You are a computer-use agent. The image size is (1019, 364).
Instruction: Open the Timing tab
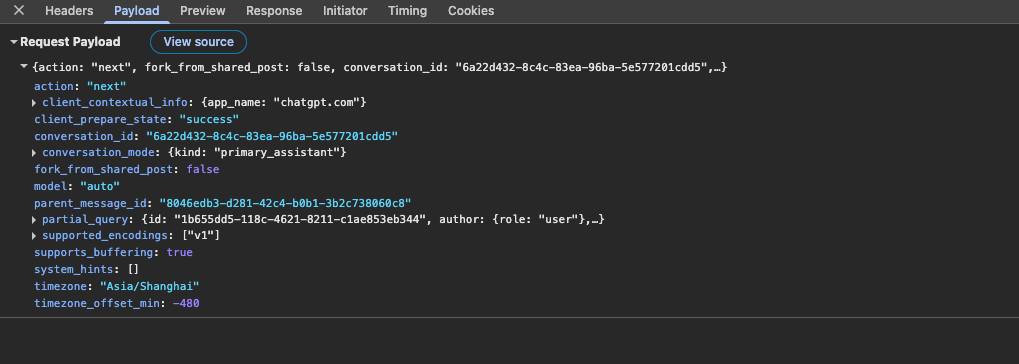pos(407,11)
